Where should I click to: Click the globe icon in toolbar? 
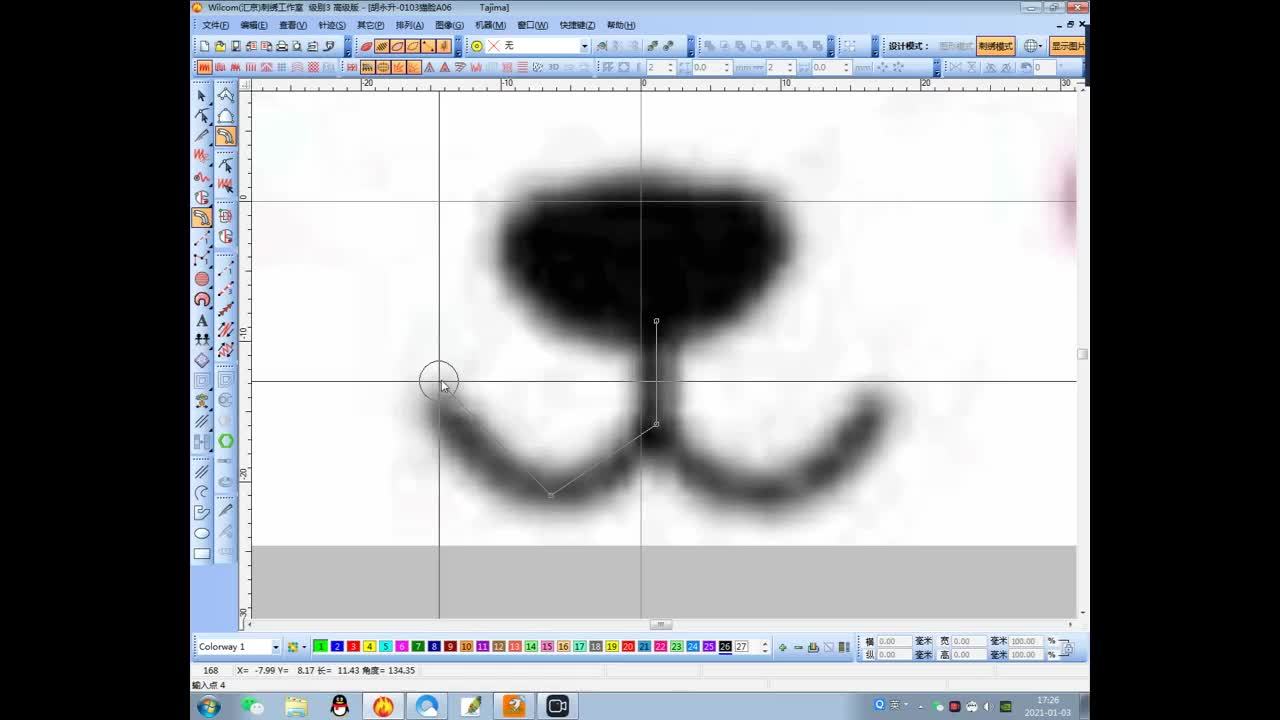[x=1030, y=46]
